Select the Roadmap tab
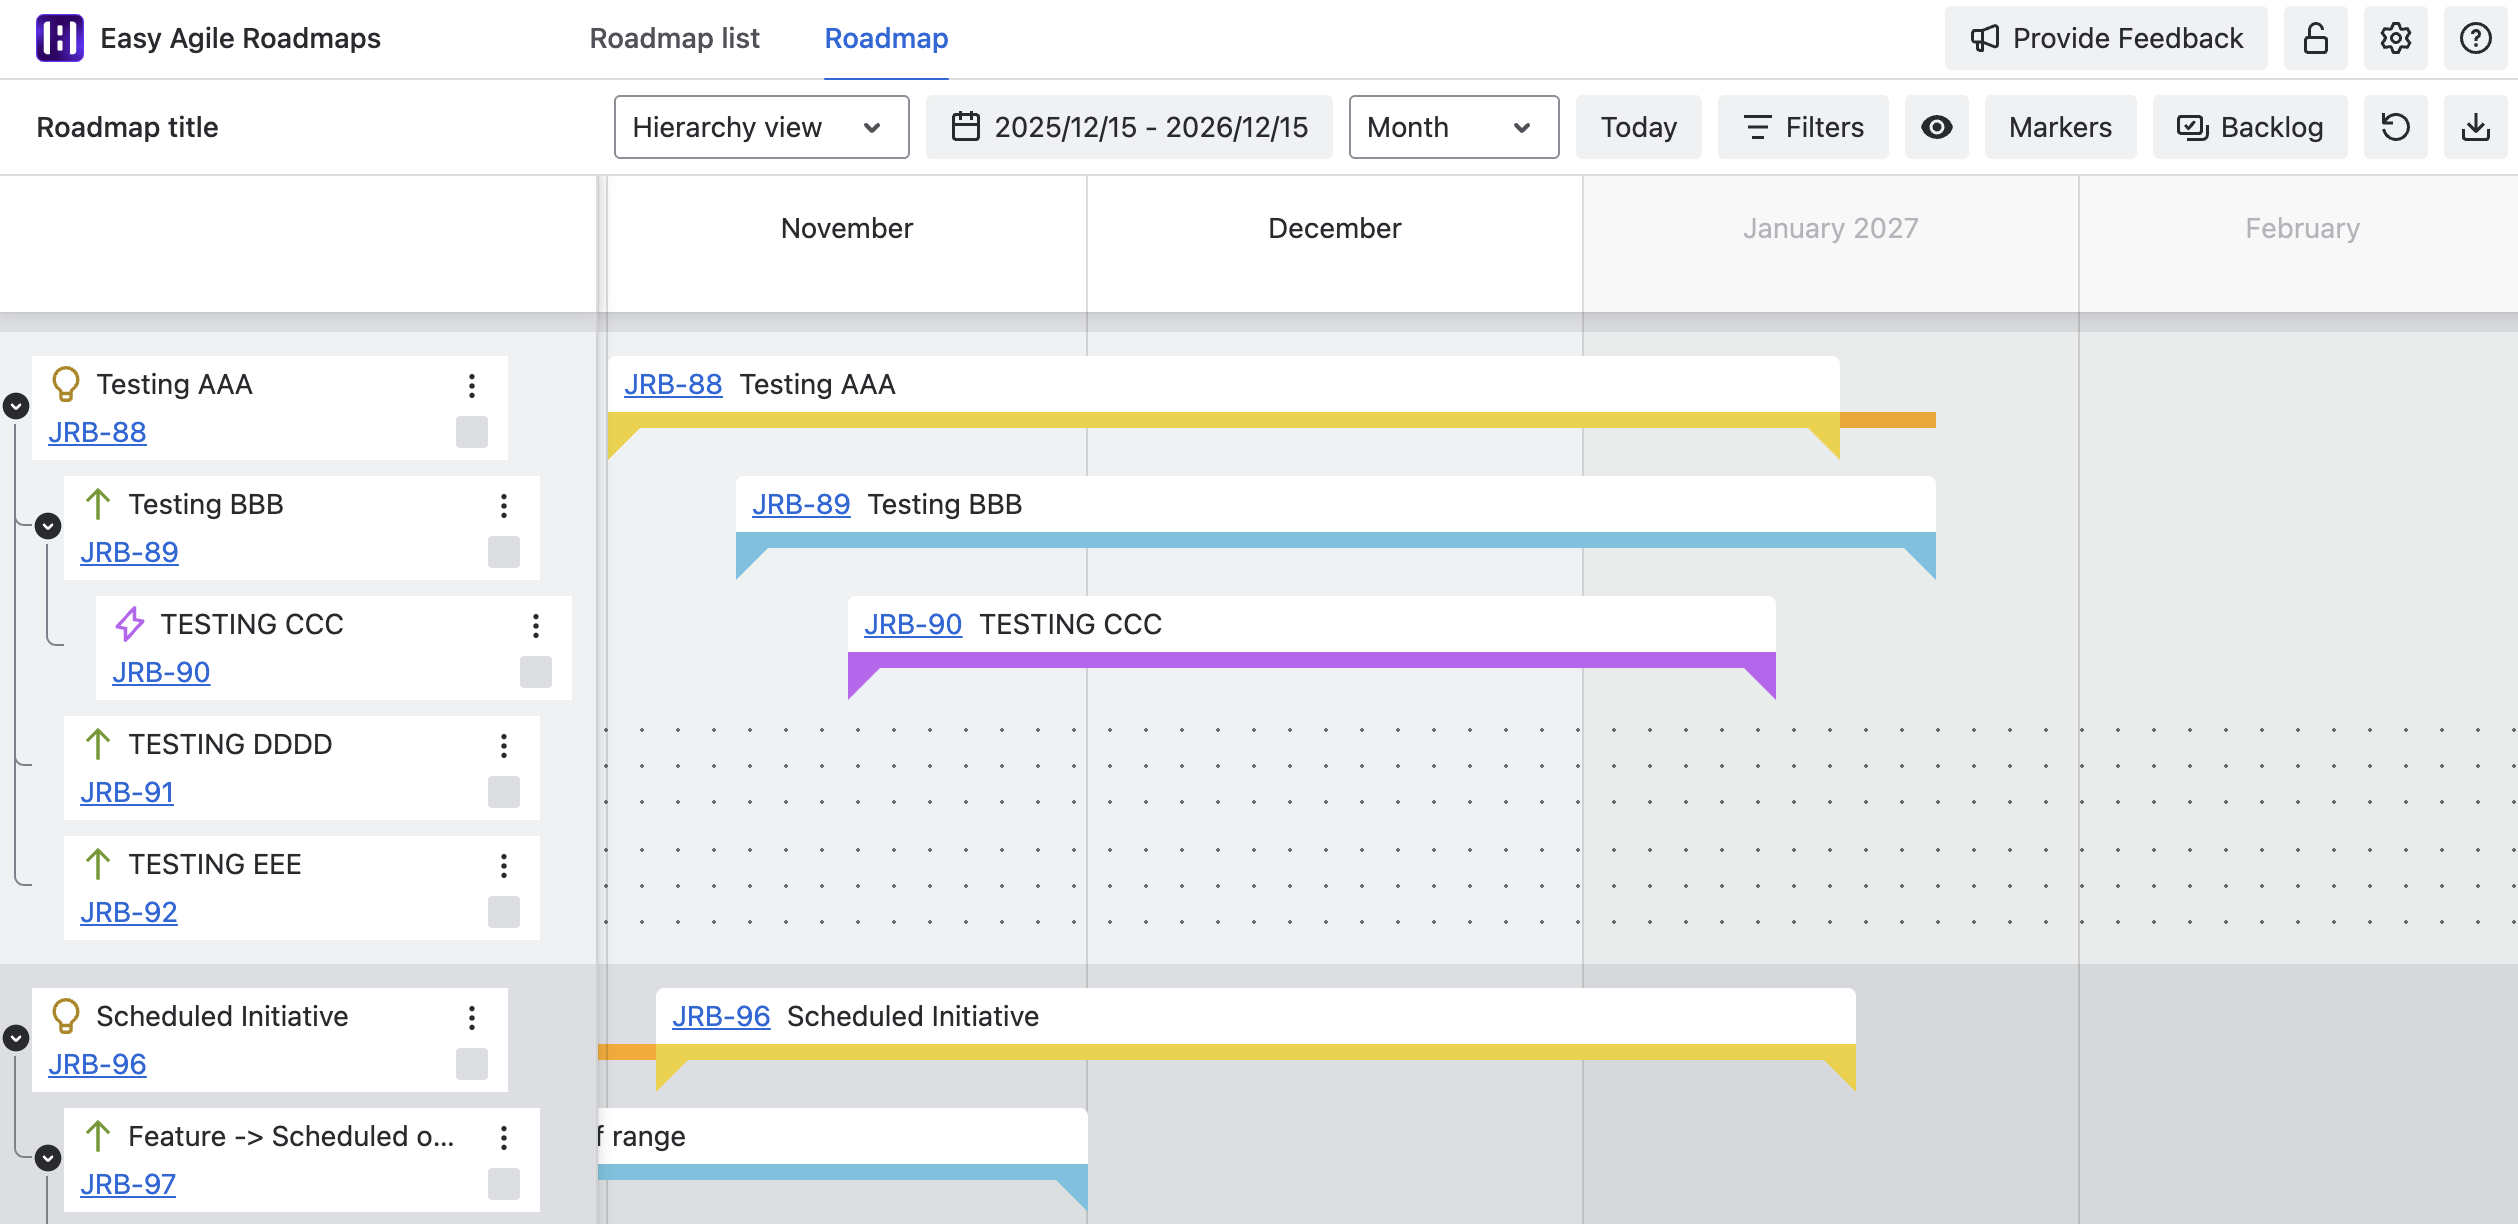Image resolution: width=2518 pixels, height=1224 pixels. pos(886,38)
